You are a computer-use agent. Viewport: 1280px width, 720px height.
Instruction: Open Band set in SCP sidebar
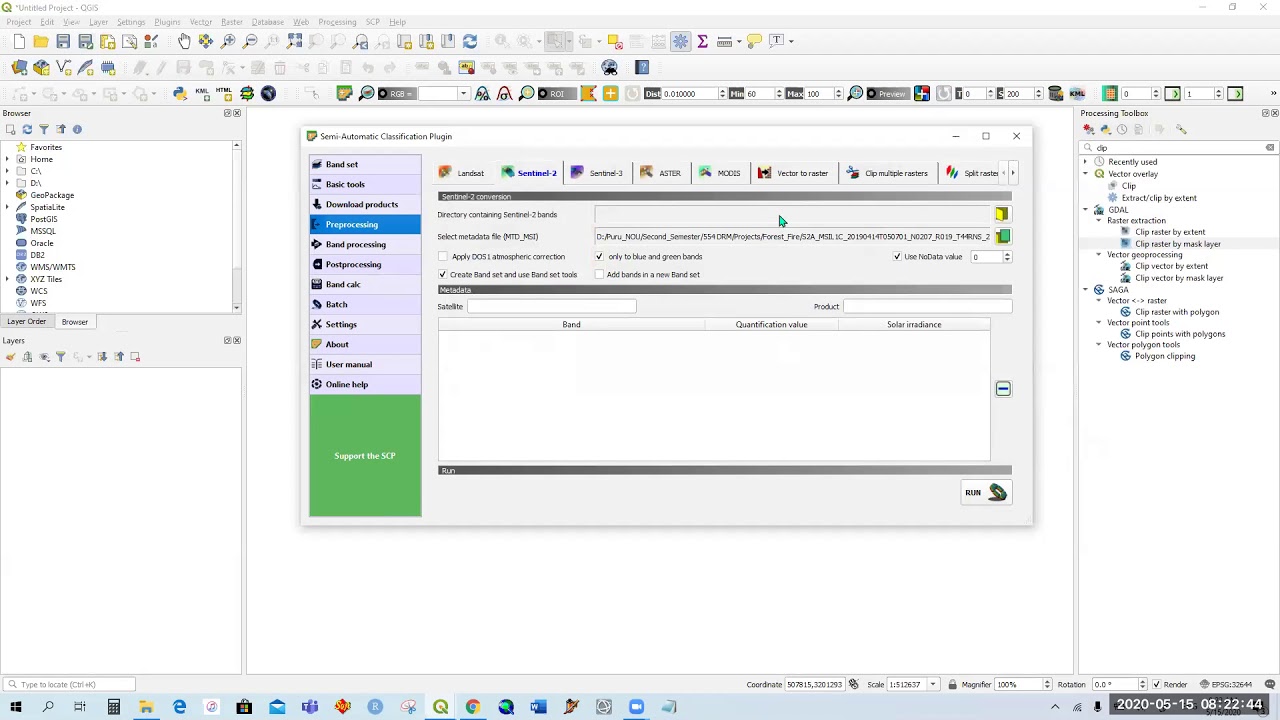(365, 164)
